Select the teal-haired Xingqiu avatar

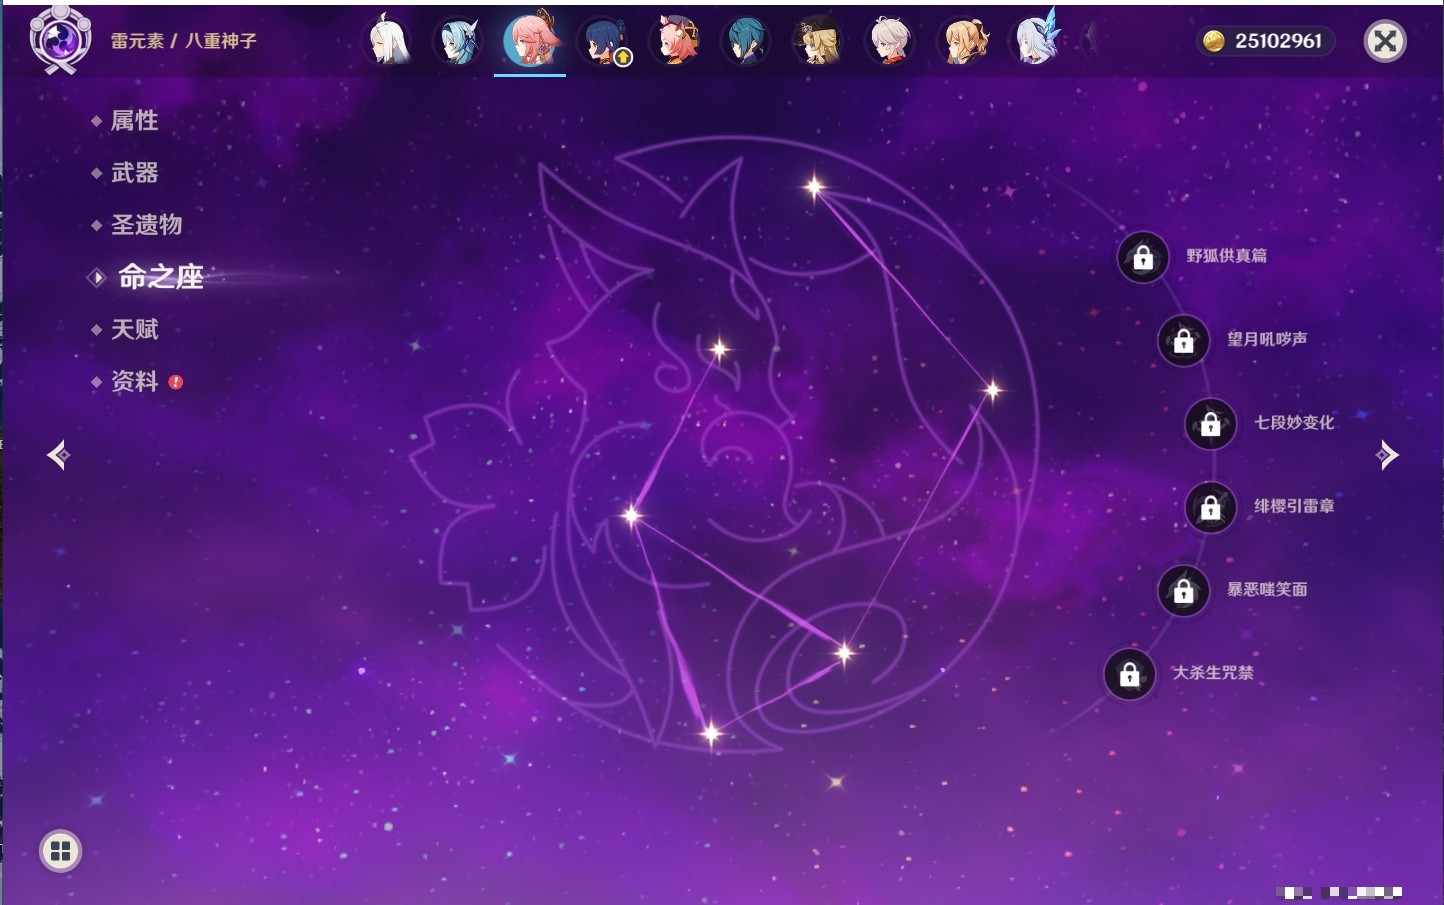tap(746, 41)
